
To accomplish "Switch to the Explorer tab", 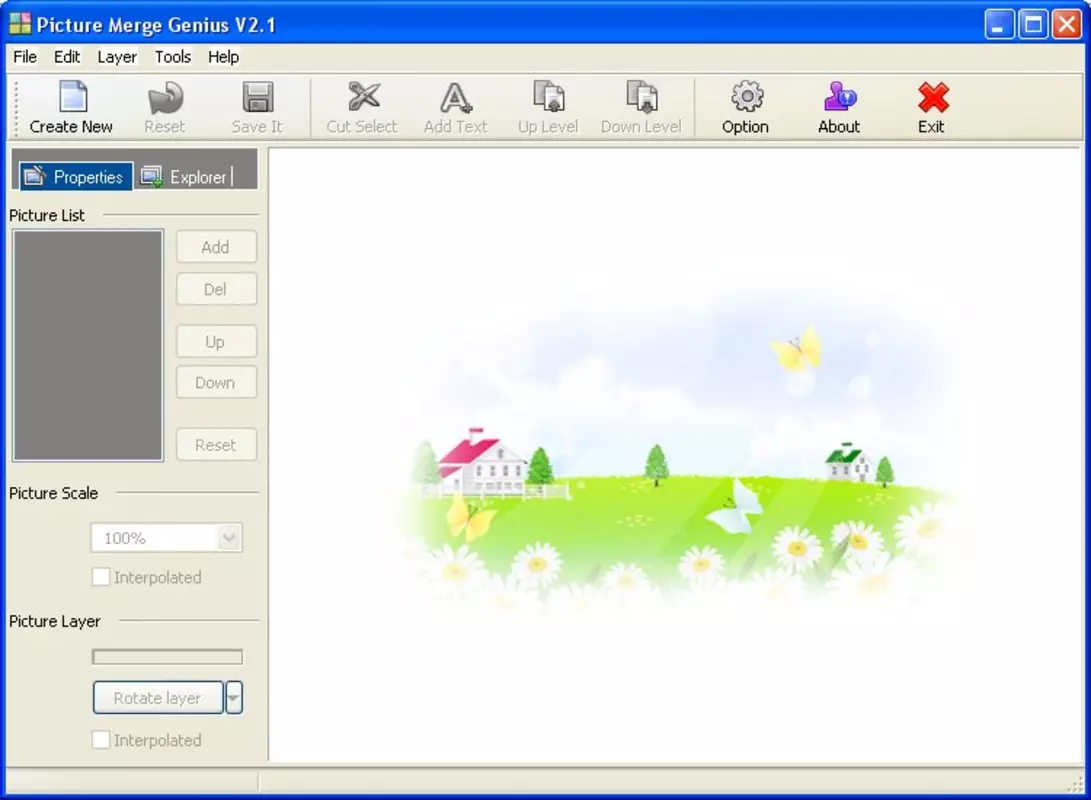I will [x=185, y=177].
